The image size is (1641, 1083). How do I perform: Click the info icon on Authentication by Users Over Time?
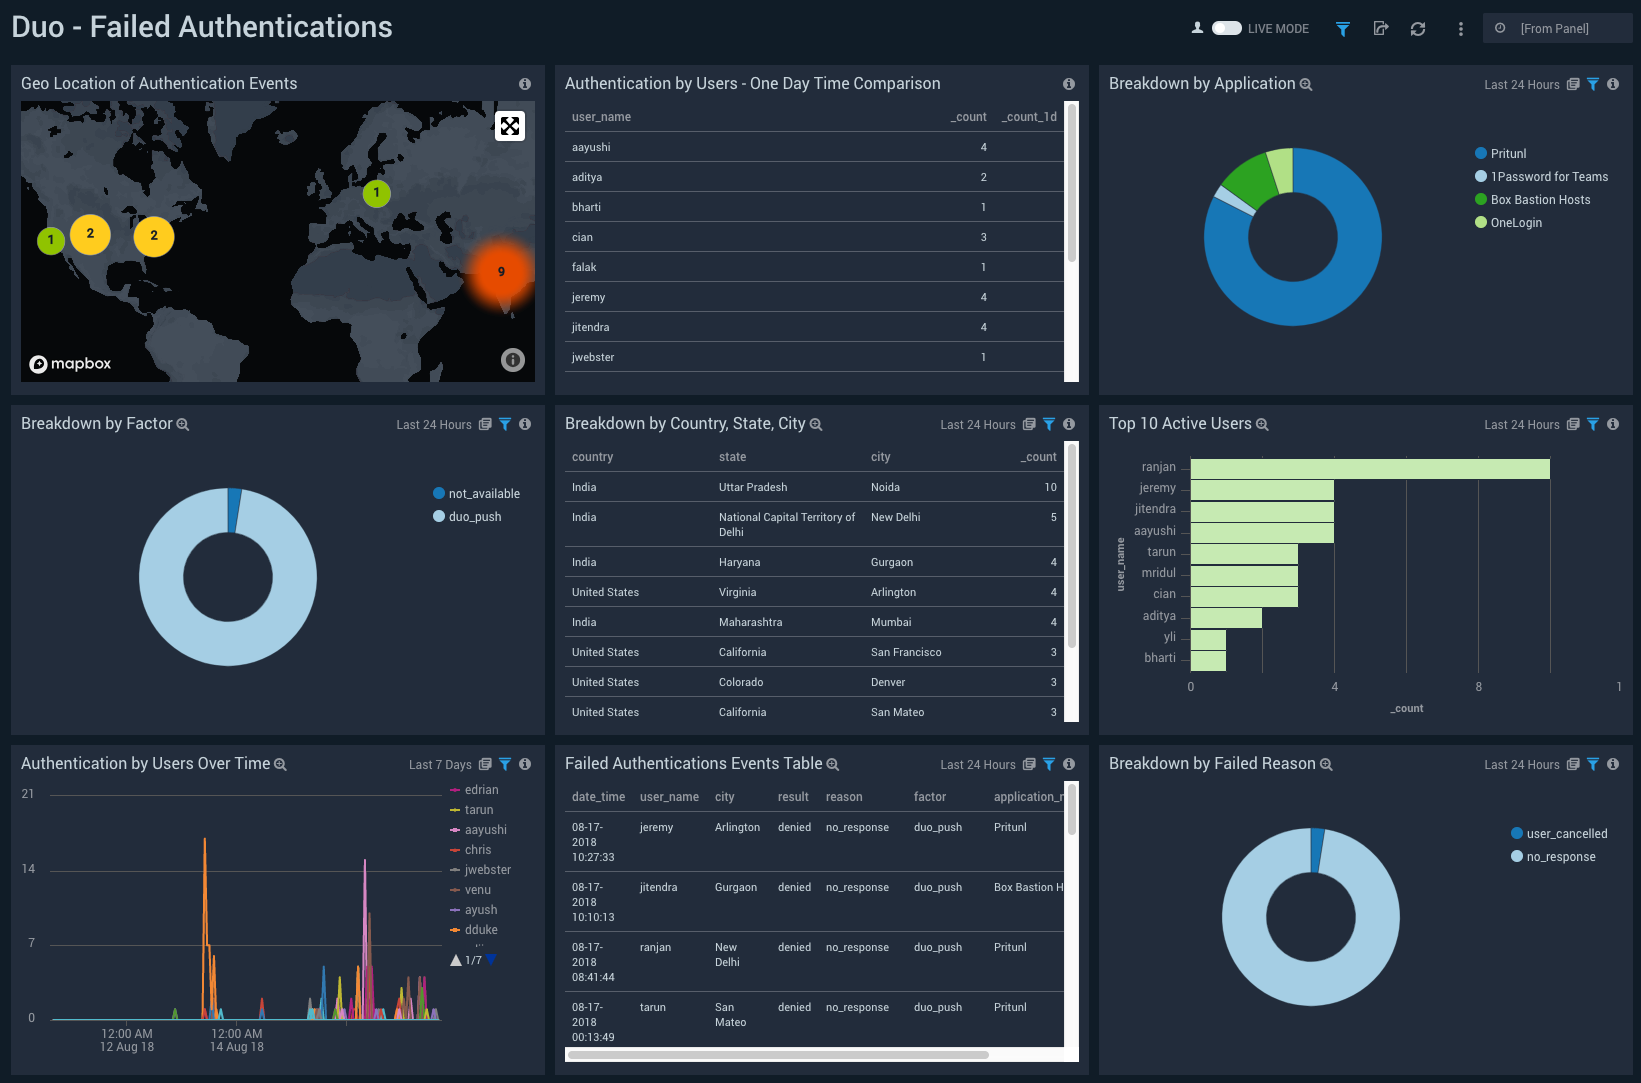pos(524,764)
